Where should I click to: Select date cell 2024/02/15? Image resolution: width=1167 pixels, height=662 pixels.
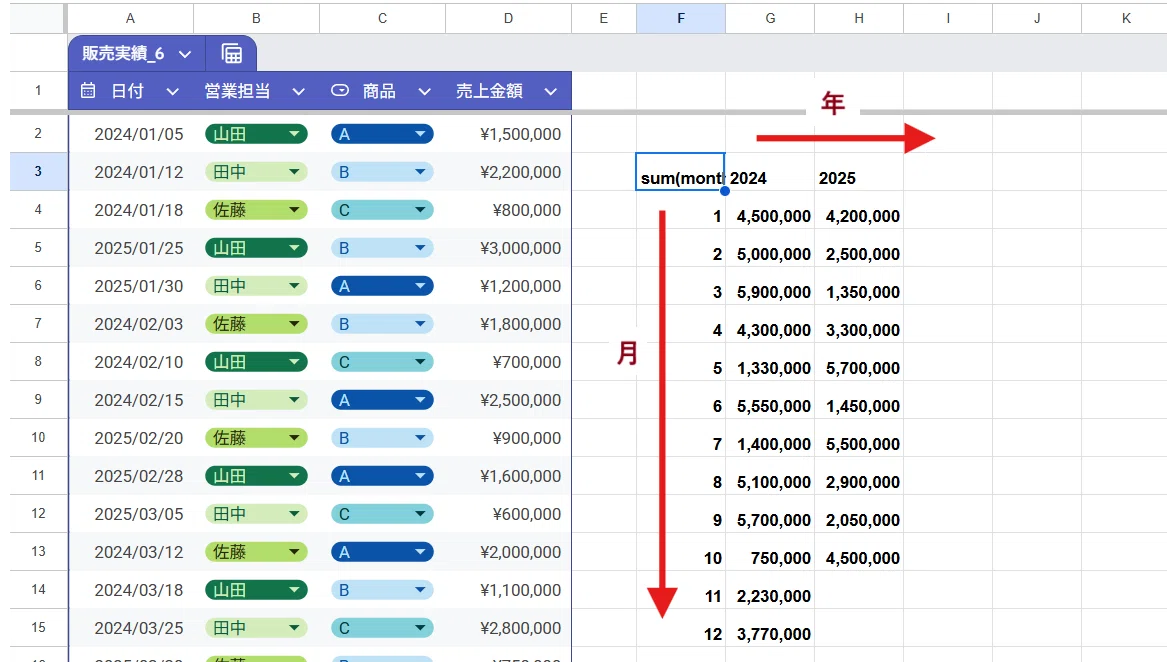131,400
